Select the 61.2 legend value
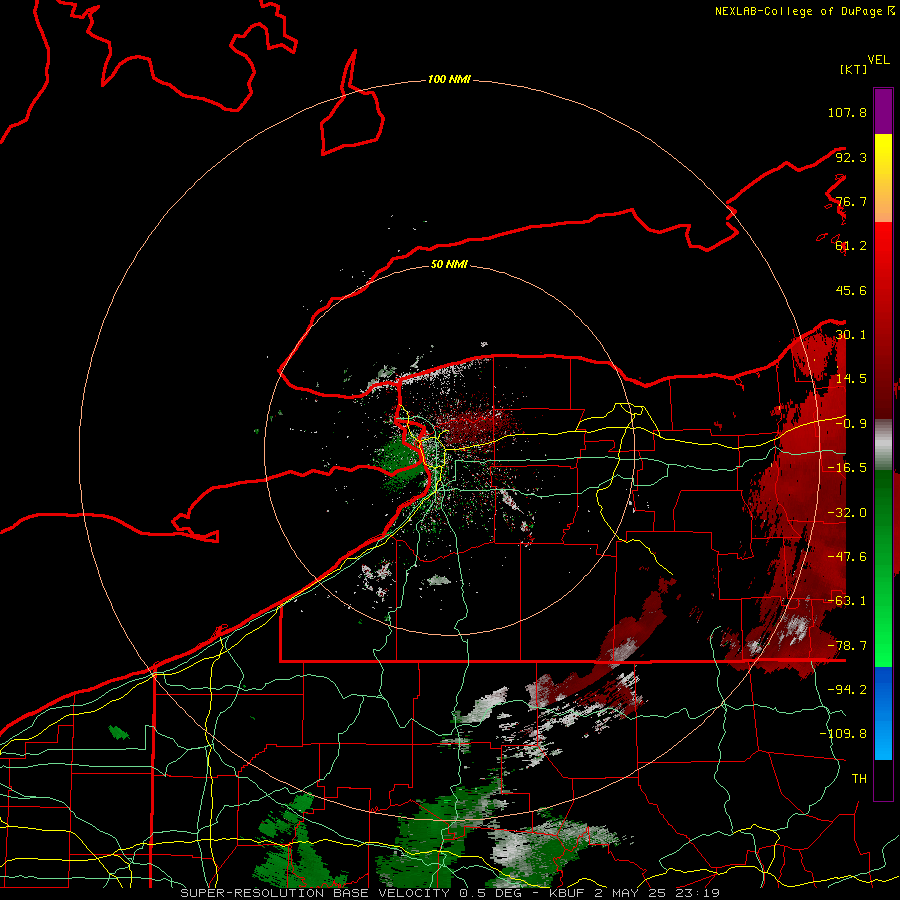 tap(851, 246)
